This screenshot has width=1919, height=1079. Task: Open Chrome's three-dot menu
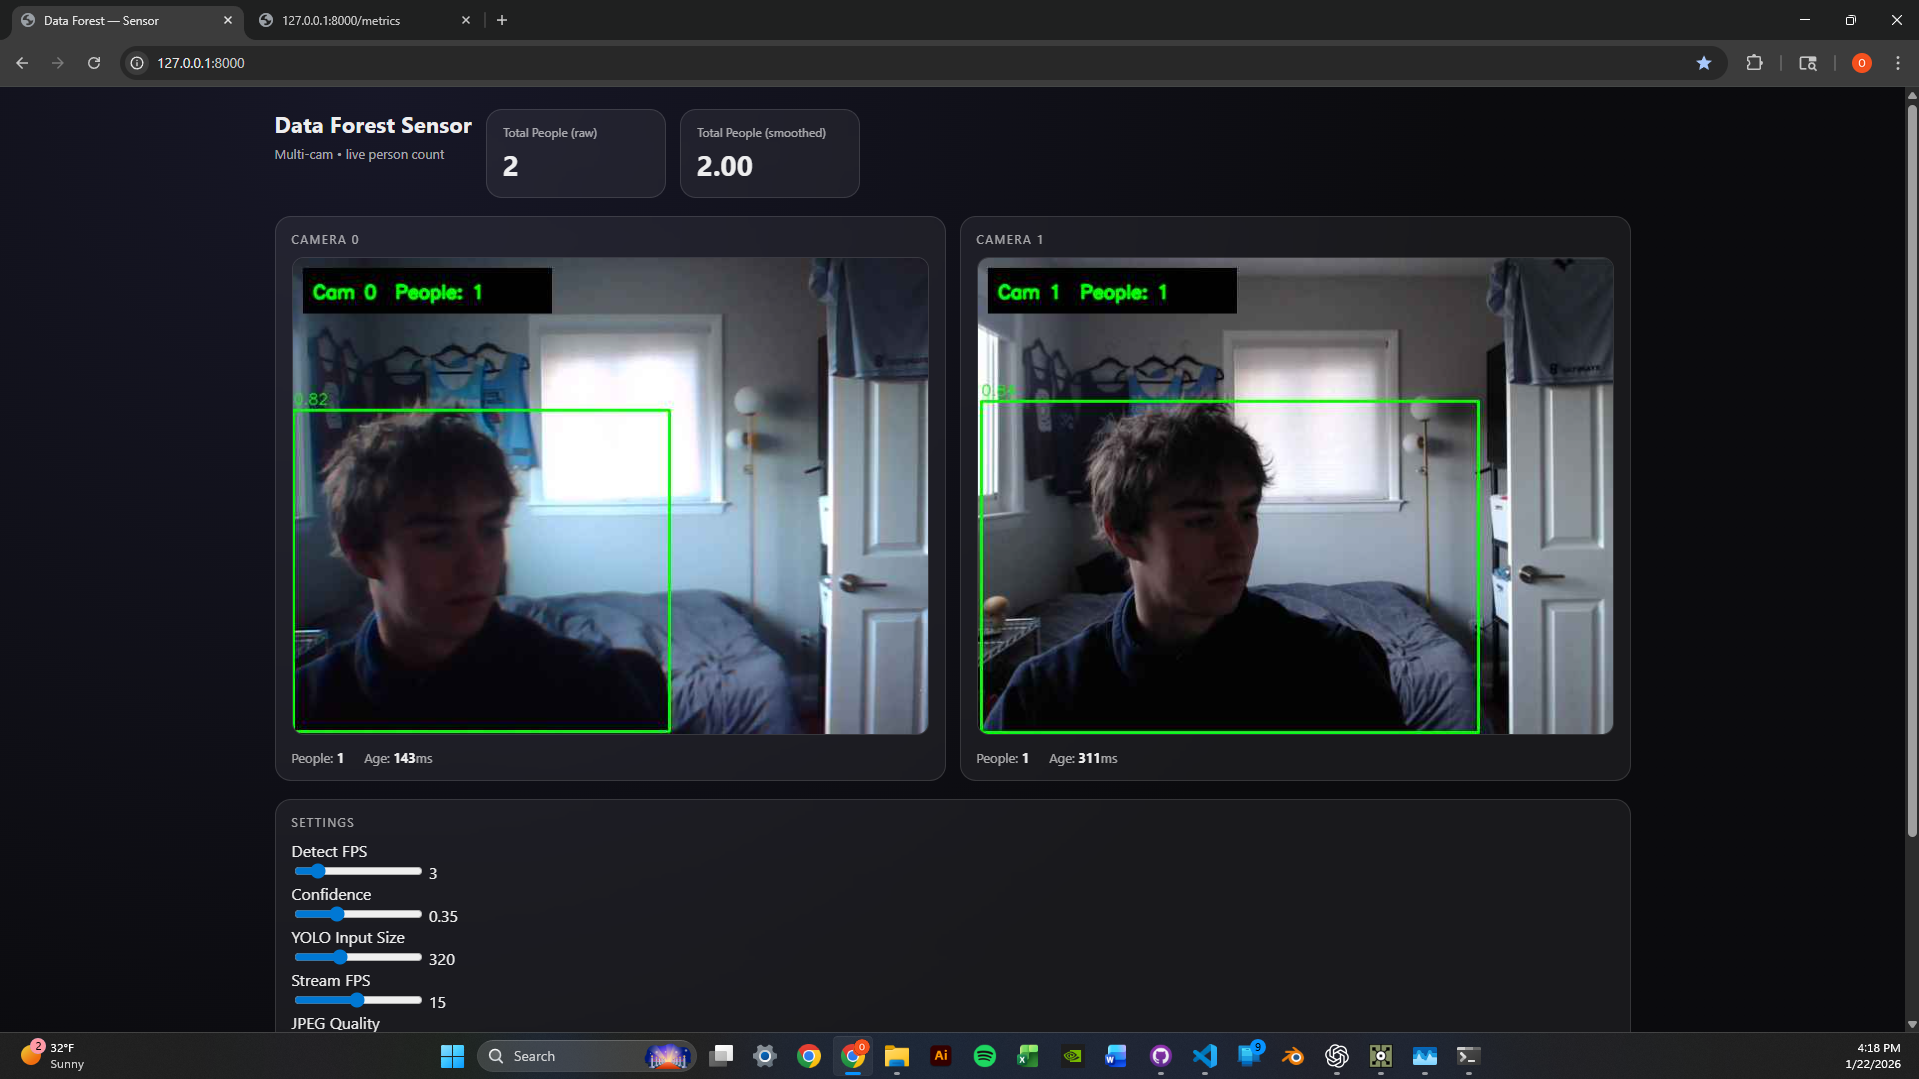pyautogui.click(x=1899, y=63)
